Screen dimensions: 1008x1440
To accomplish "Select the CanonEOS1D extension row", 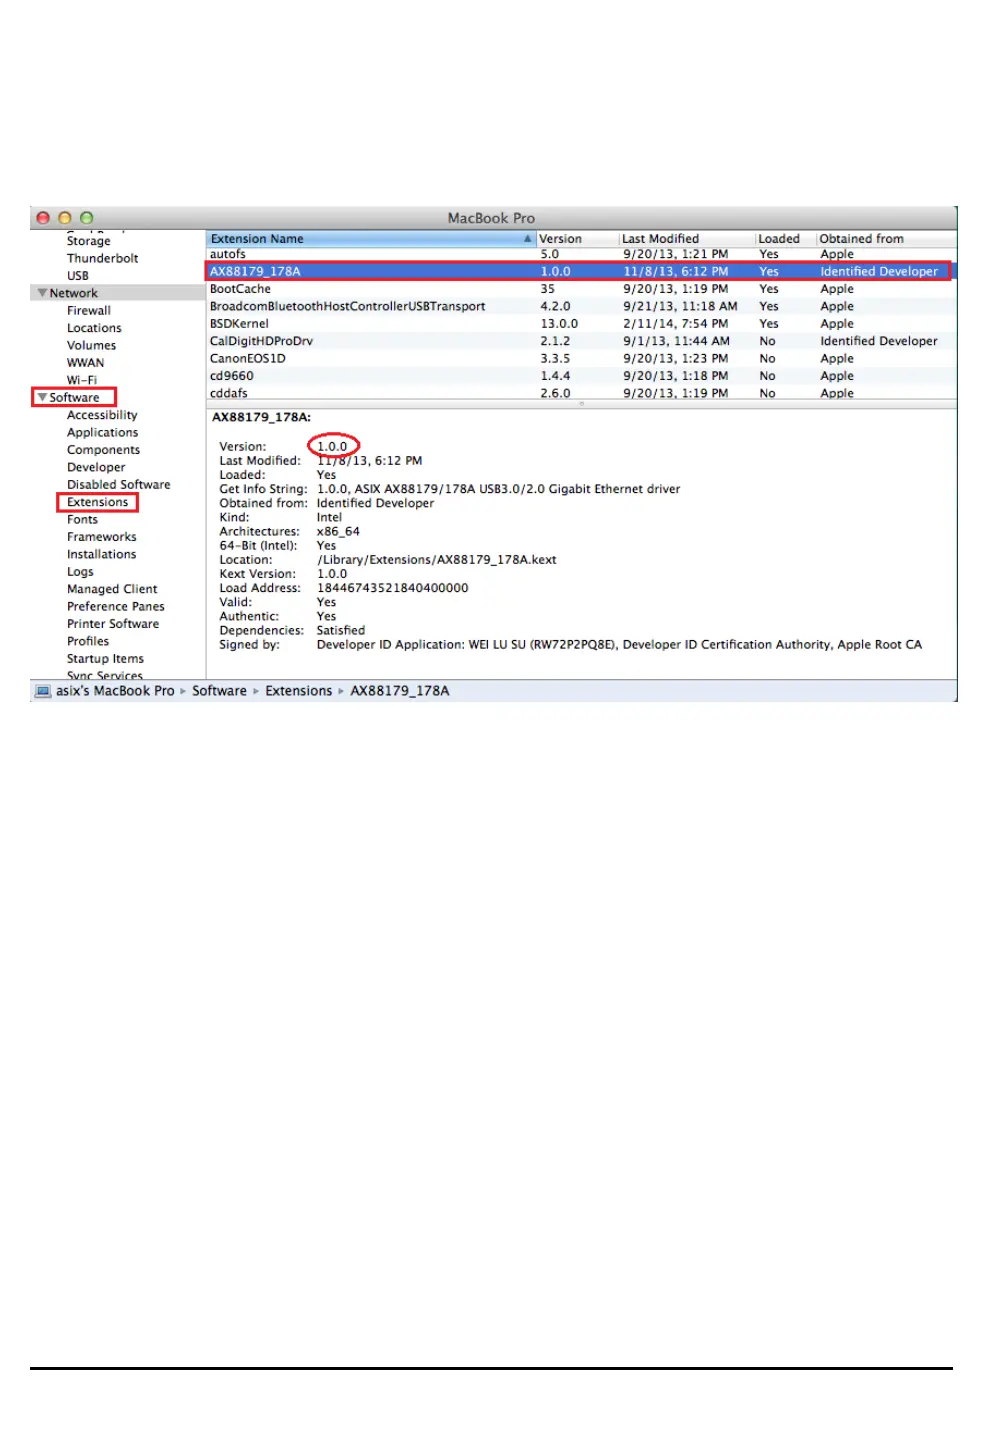I will pos(581,358).
